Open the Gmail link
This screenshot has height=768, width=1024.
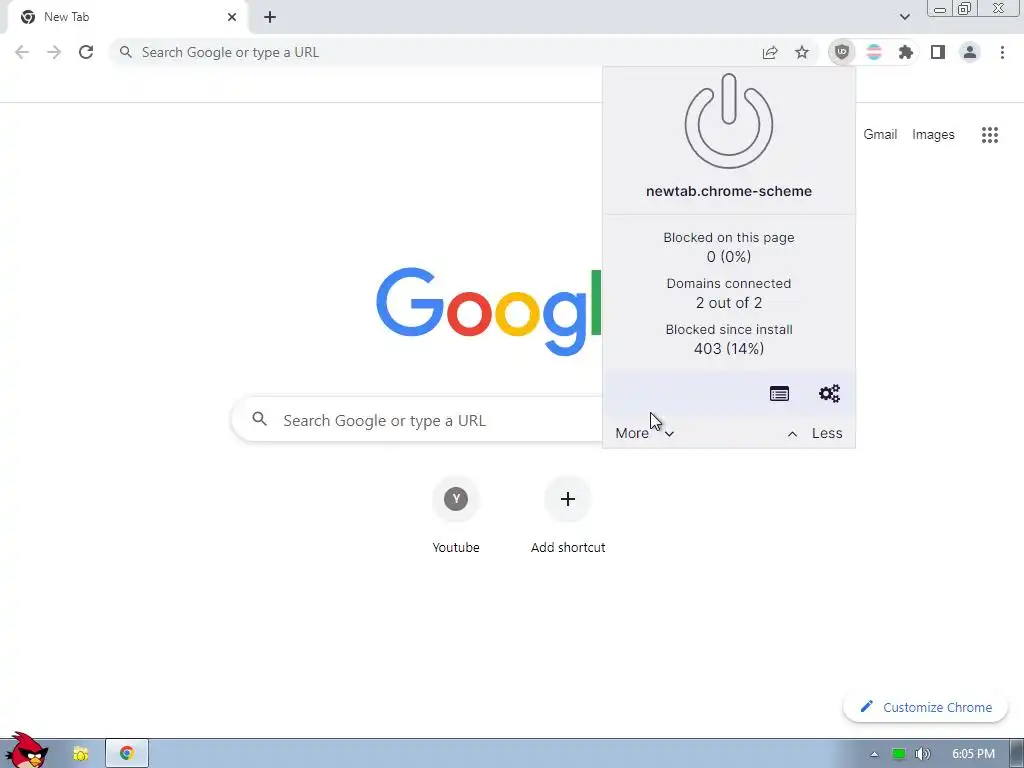(x=880, y=135)
